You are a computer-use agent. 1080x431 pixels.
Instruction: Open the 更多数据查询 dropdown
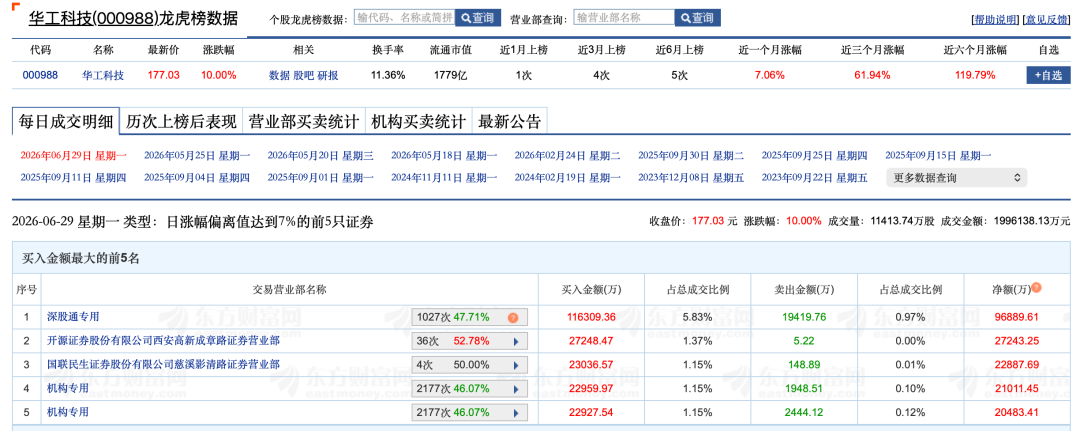click(956, 178)
